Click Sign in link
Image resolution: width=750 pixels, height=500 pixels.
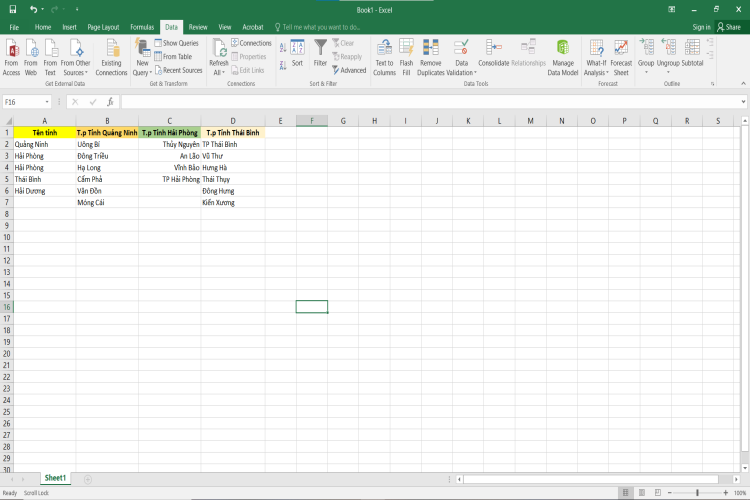pos(701,27)
